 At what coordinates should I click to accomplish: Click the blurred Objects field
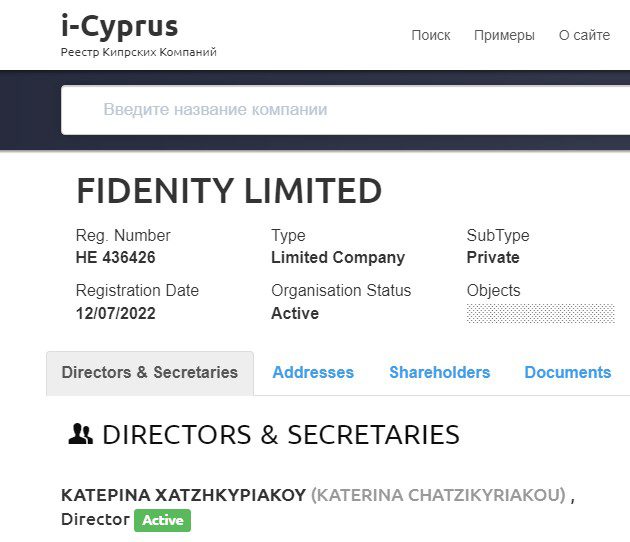(540, 313)
